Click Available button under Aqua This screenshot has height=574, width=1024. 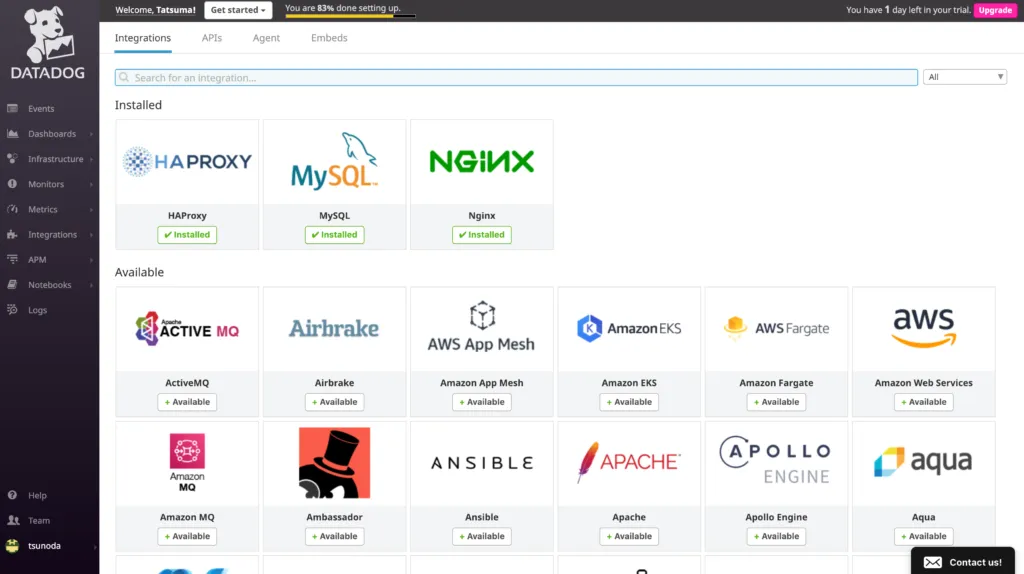[923, 536]
